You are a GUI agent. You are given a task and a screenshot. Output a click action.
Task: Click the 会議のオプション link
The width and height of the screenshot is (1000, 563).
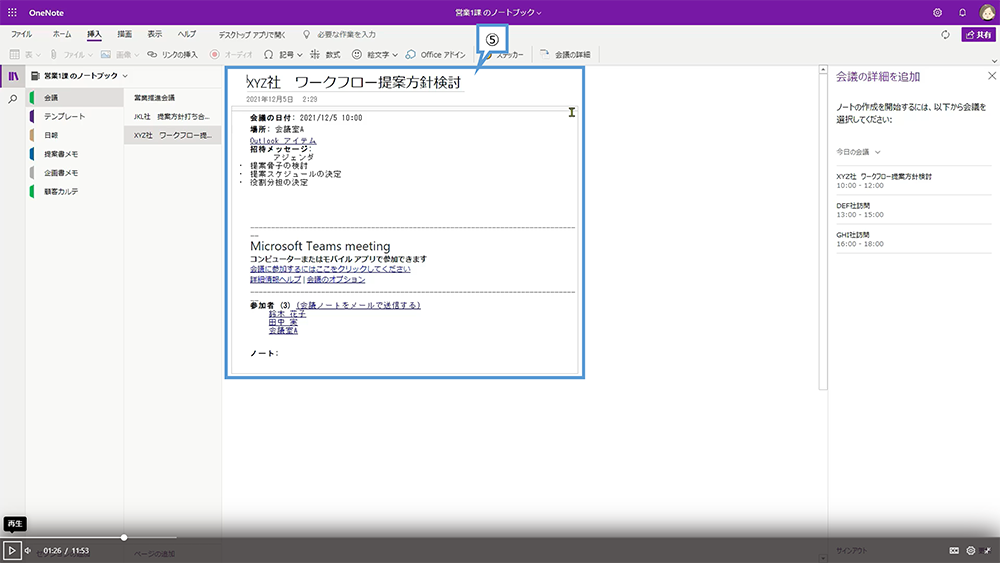336,279
